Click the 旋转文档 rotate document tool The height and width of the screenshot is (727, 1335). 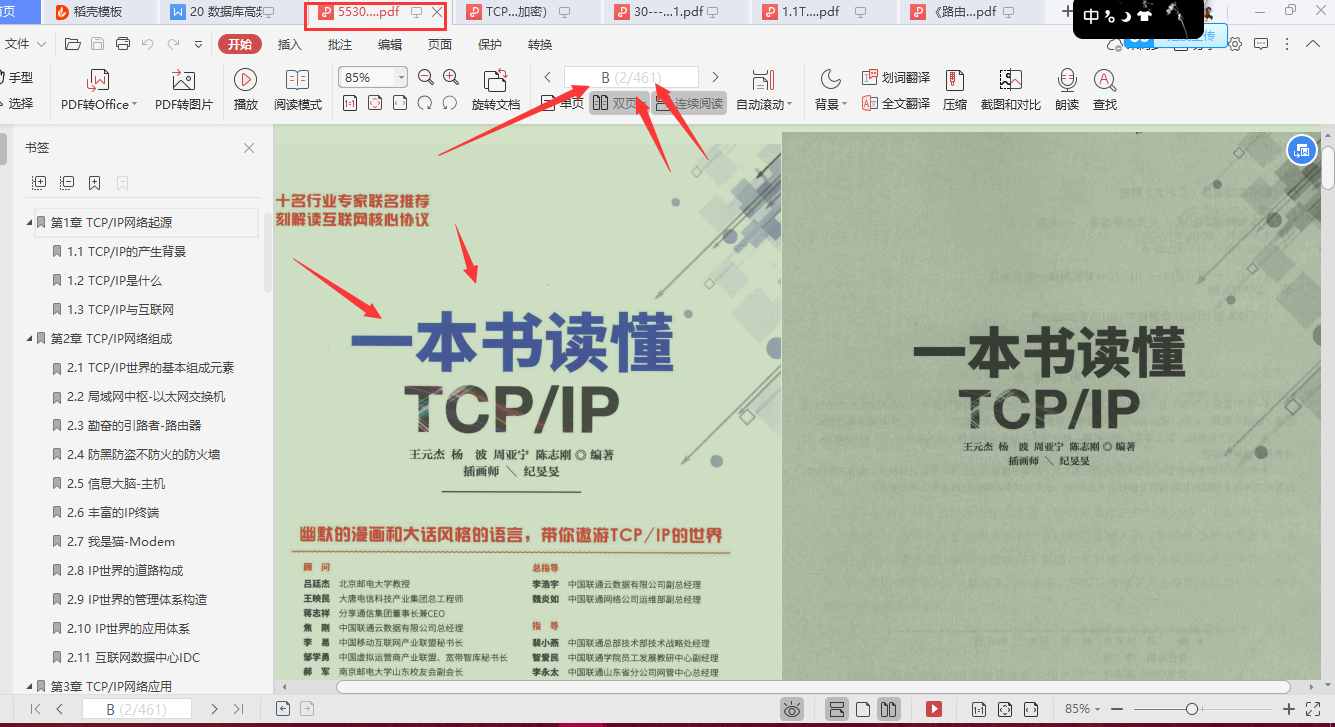click(496, 89)
